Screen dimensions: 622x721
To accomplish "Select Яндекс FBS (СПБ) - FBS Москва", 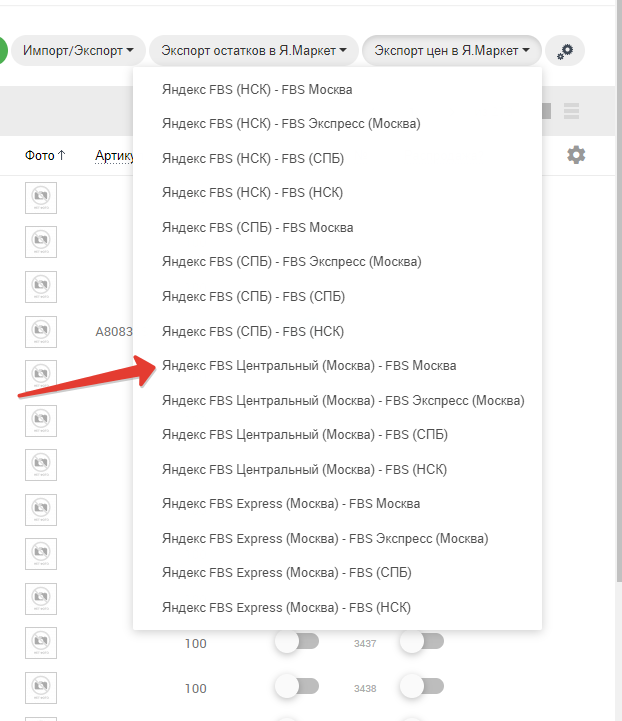I will point(337,227).
